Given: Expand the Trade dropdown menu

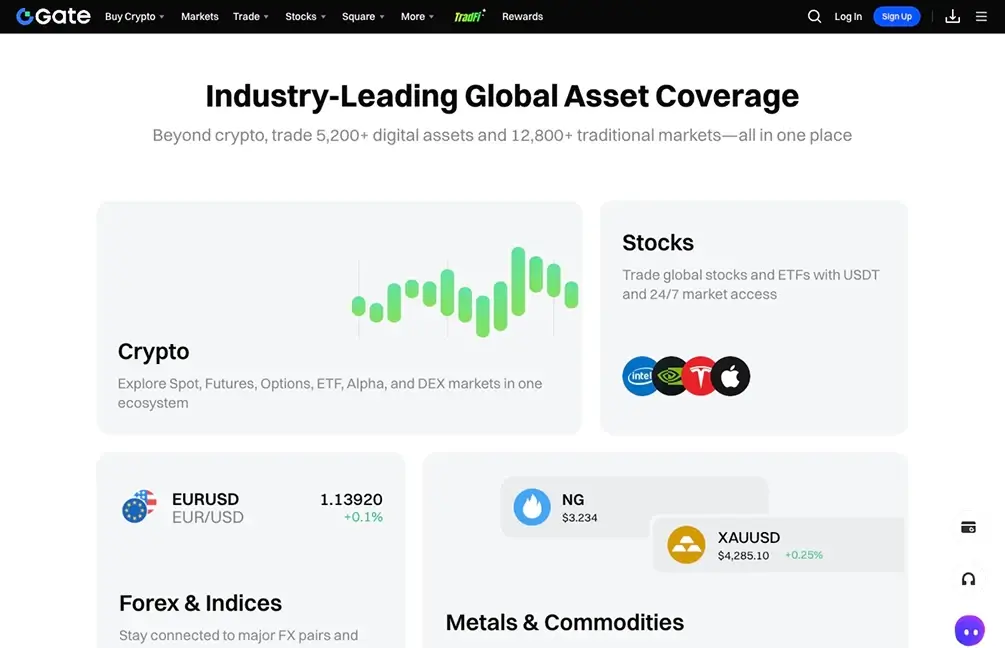Looking at the screenshot, I should point(251,17).
